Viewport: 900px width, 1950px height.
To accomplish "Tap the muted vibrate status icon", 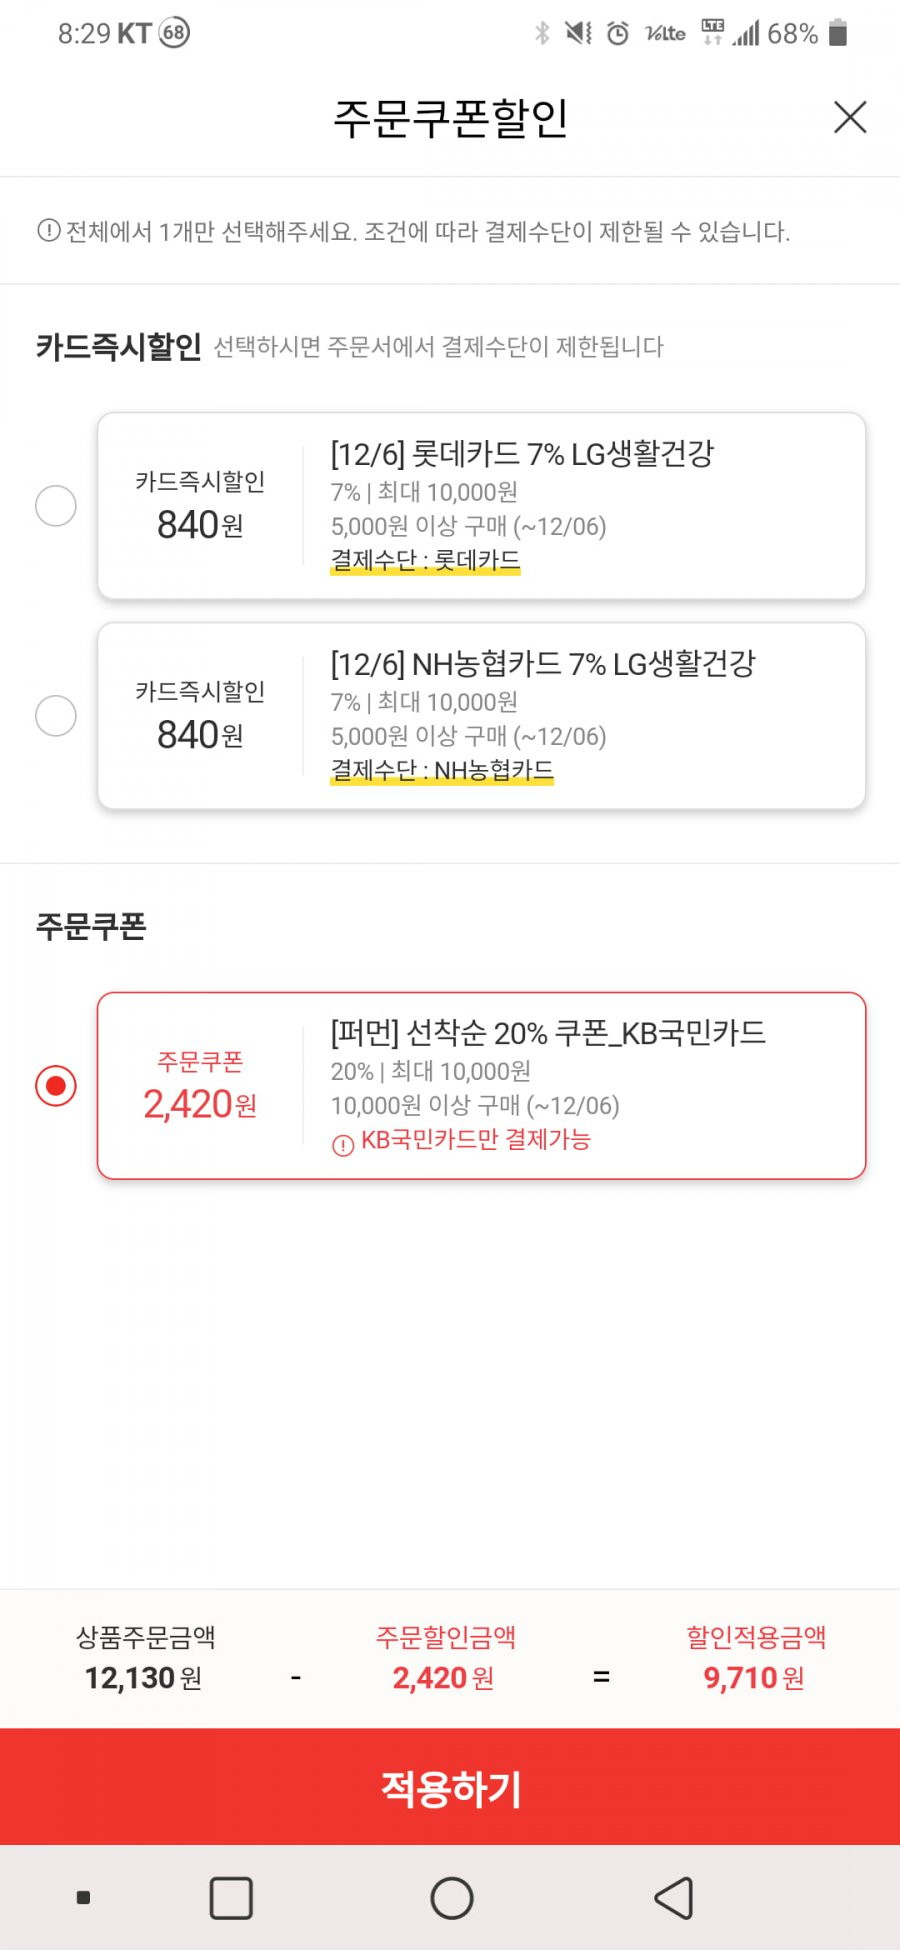I will point(578,33).
